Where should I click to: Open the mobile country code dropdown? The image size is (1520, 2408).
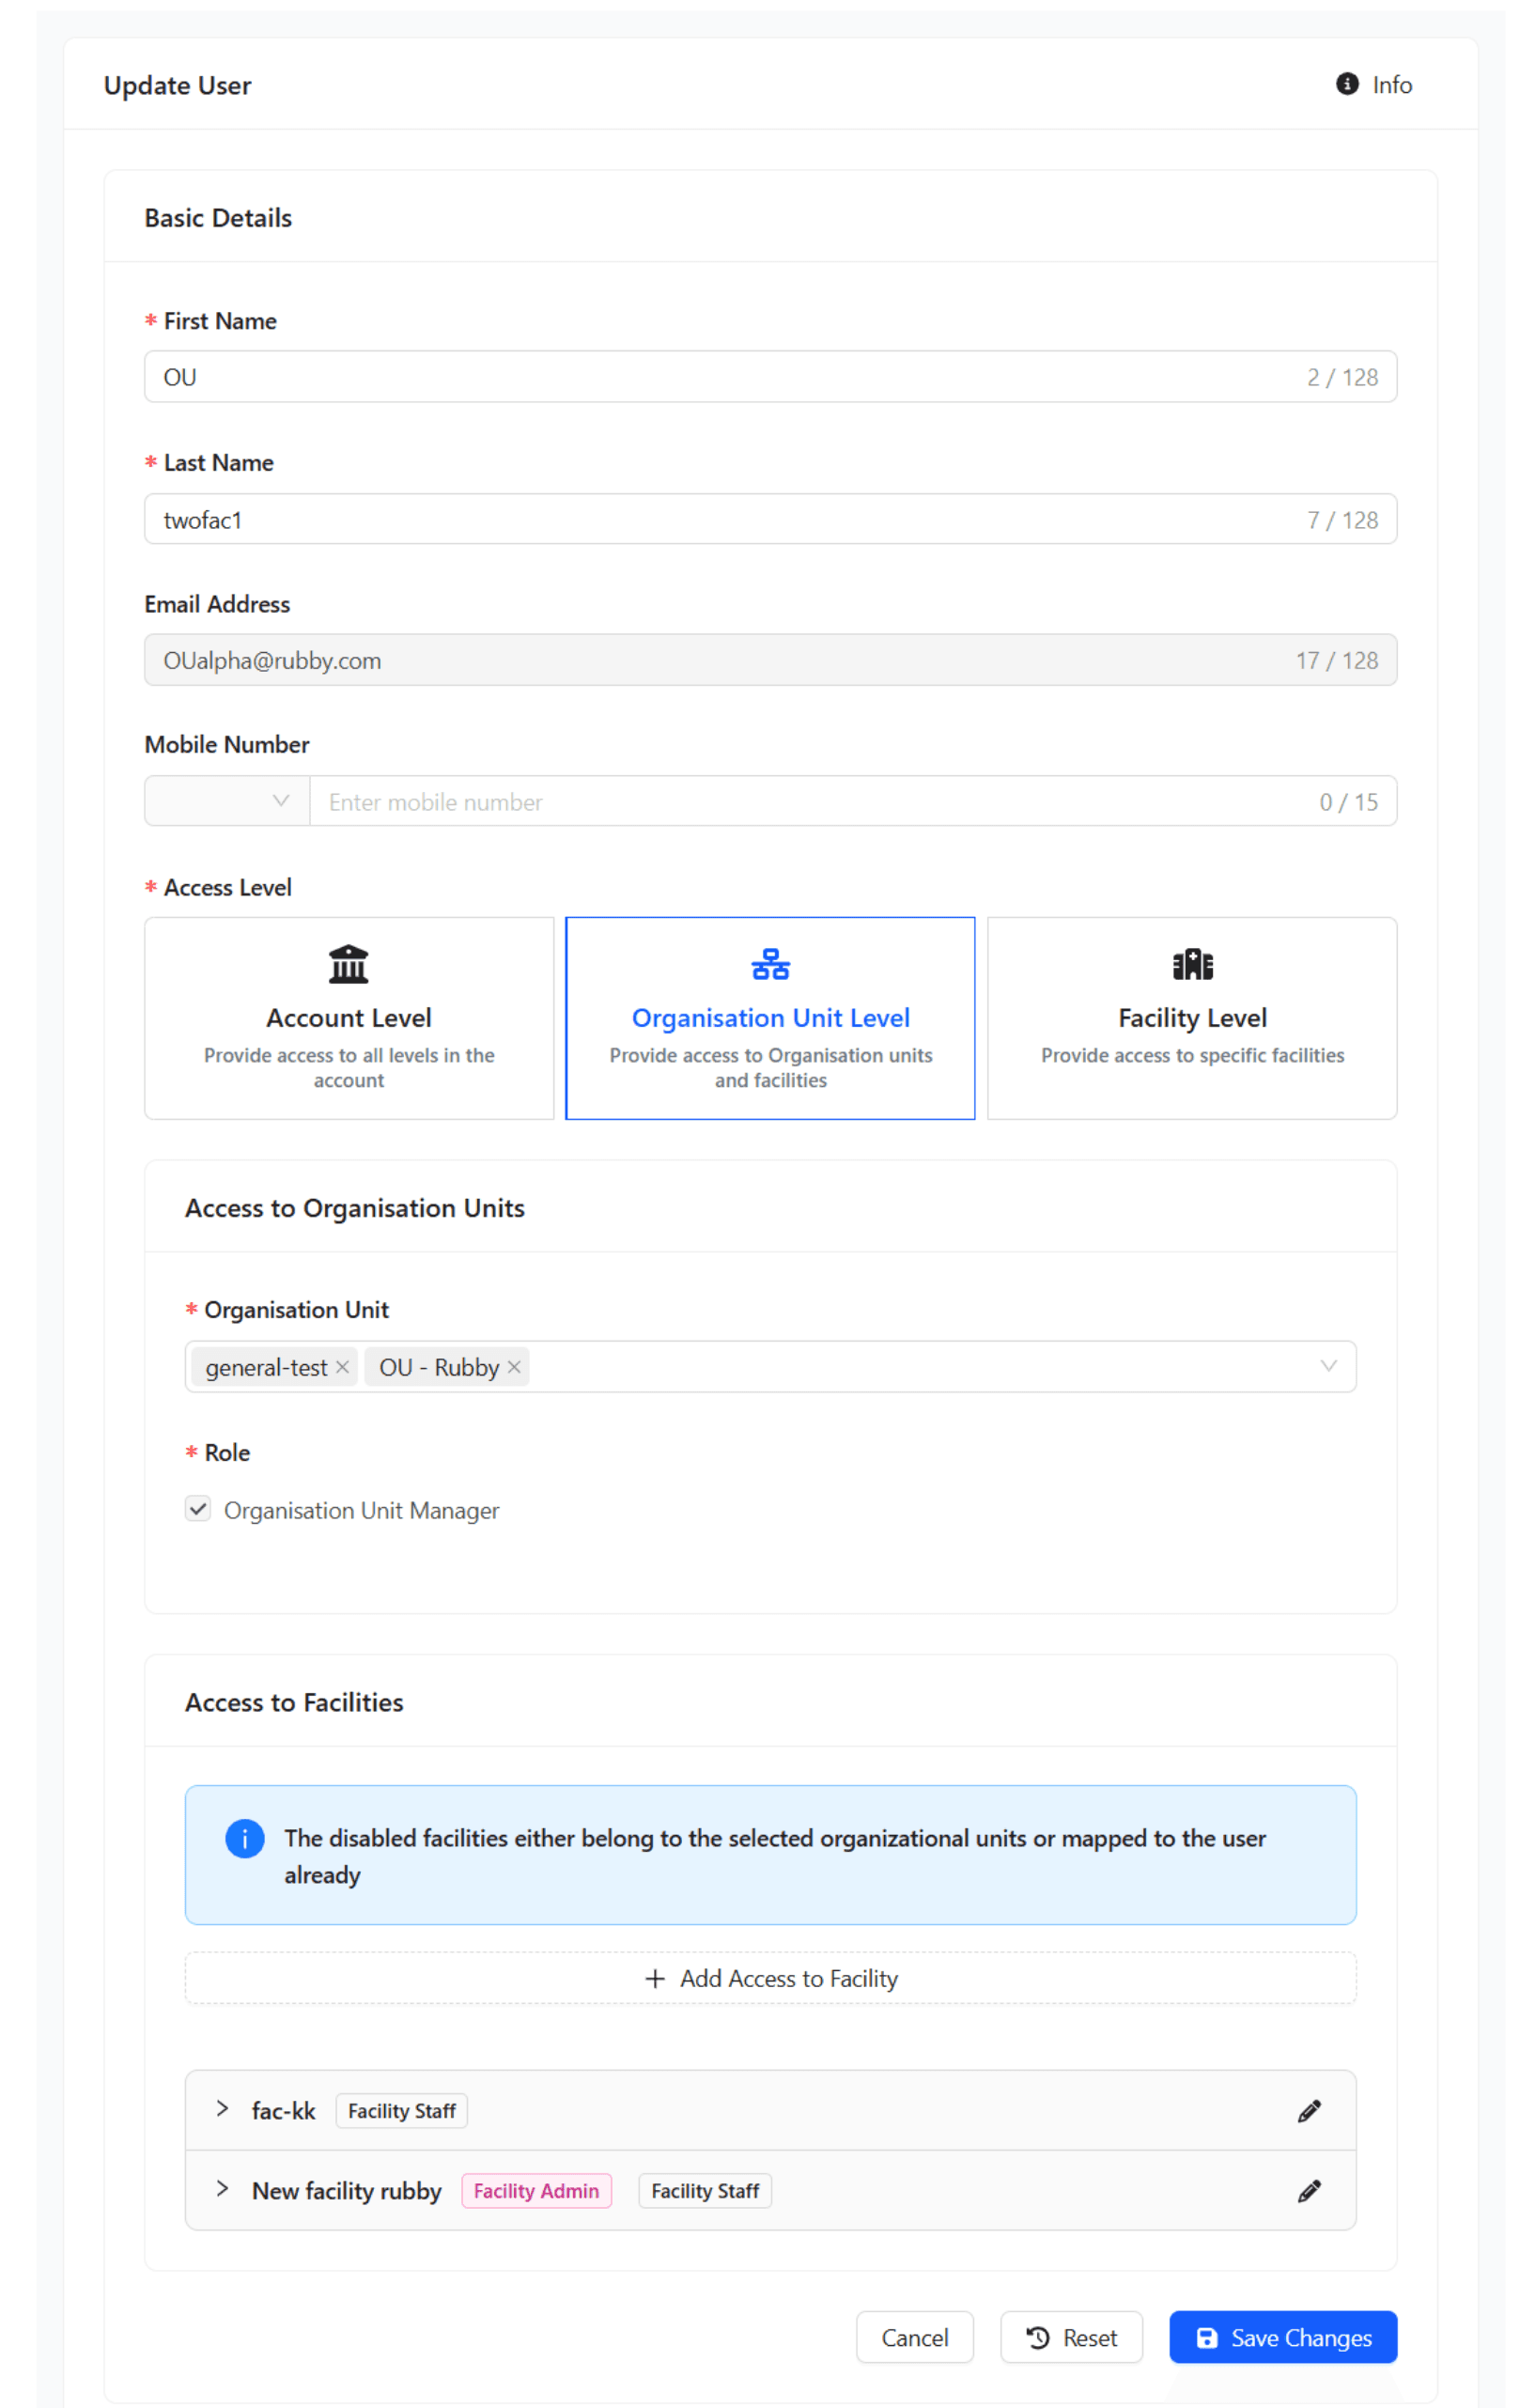pos(227,801)
